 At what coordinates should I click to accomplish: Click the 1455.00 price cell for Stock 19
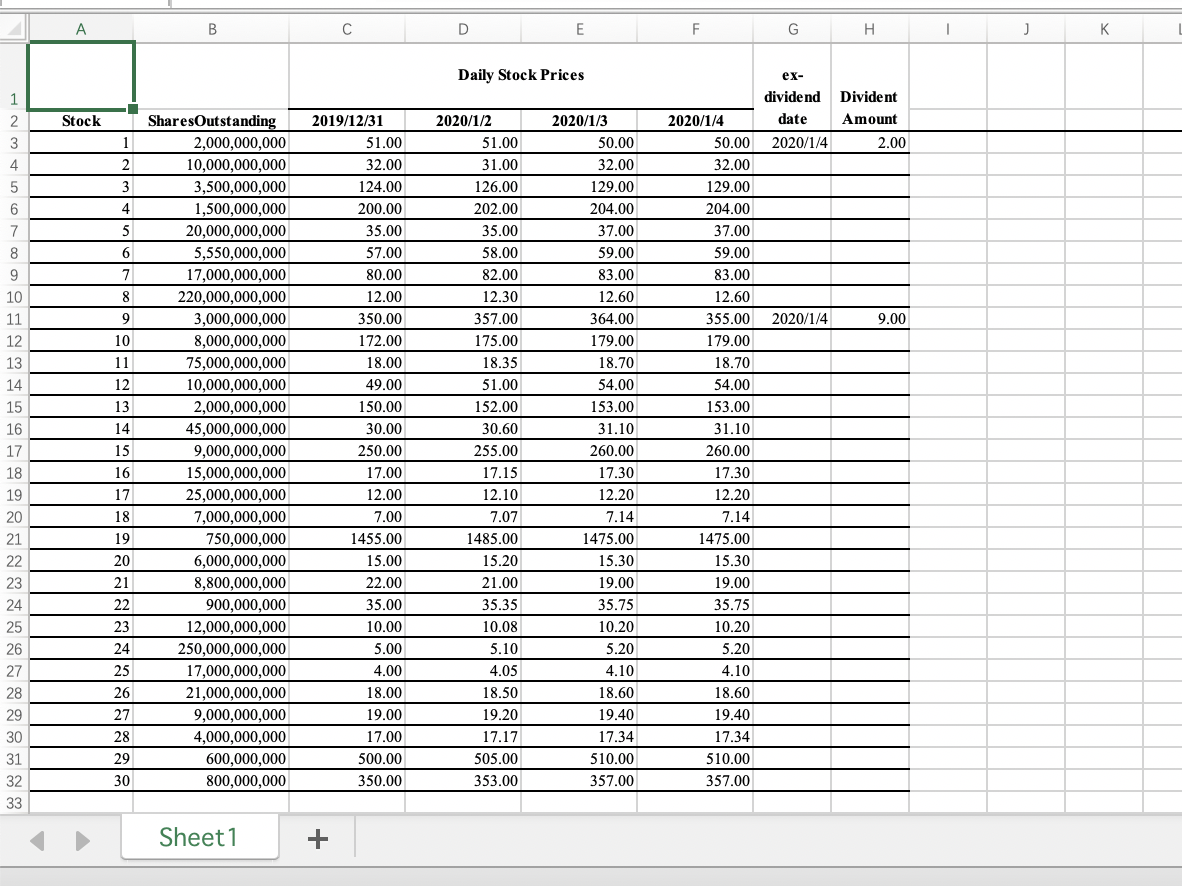[x=346, y=538]
